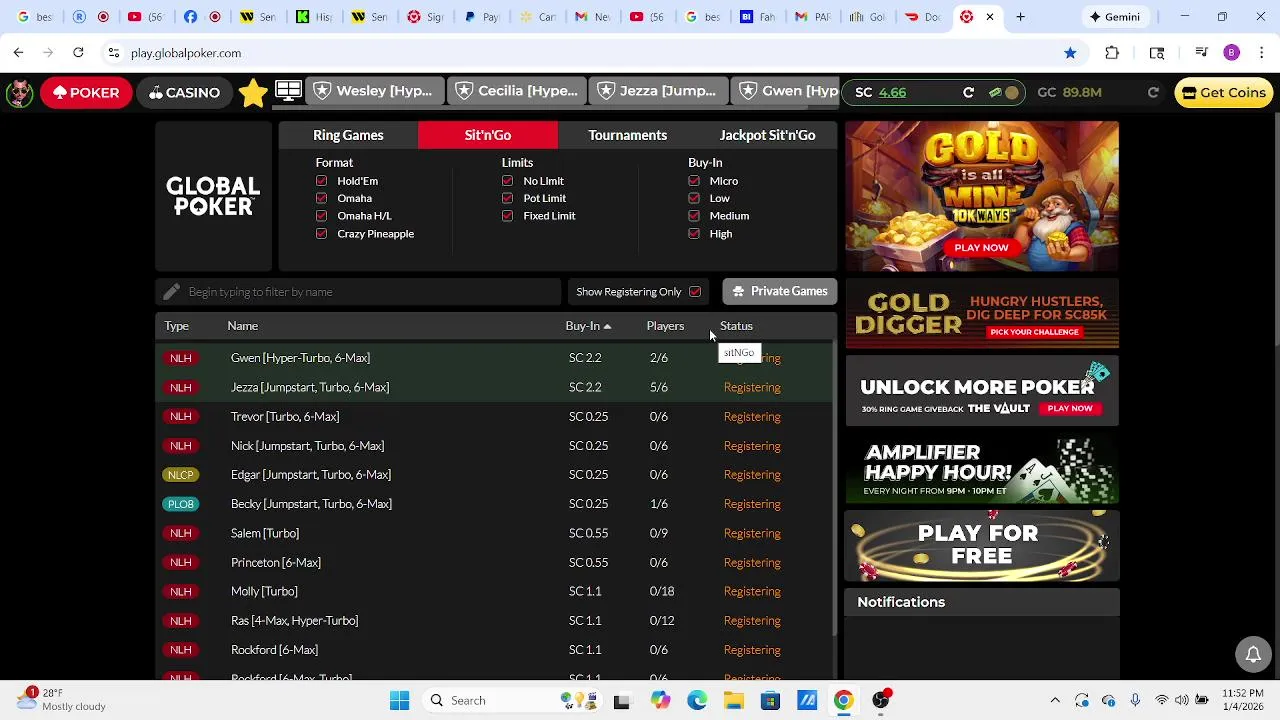Click the filter by name field

tap(360, 292)
